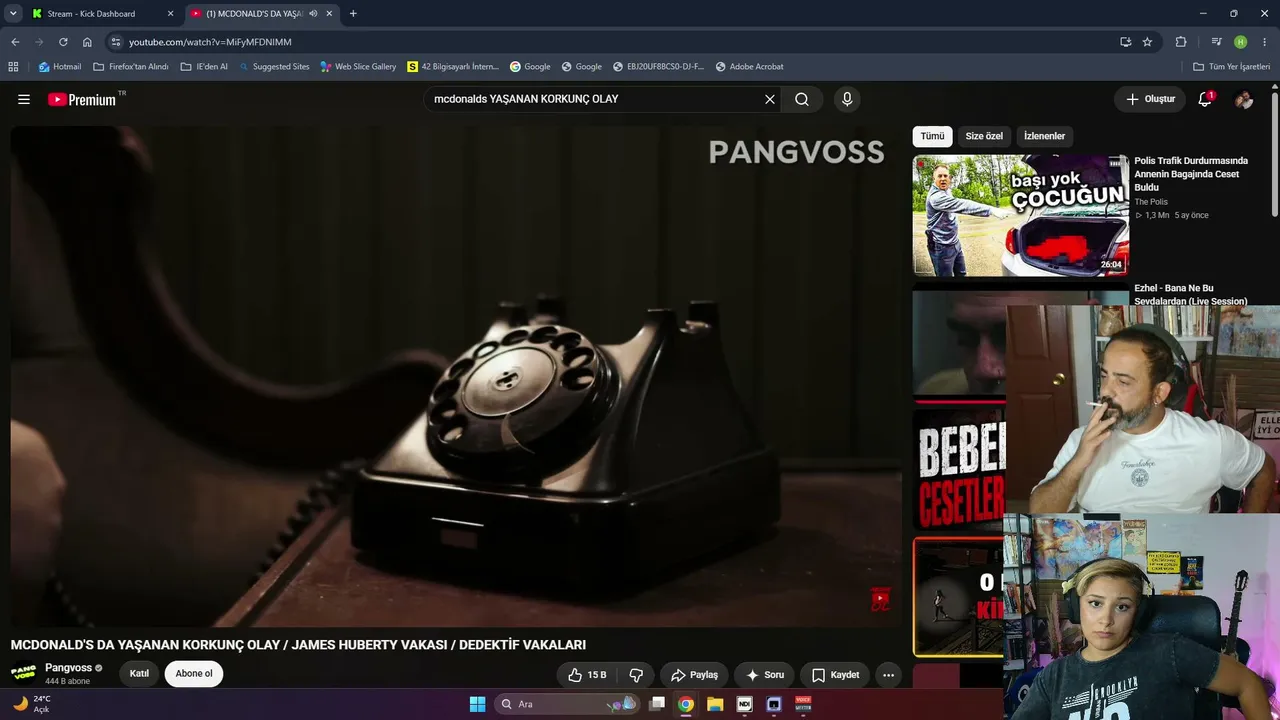The width and height of the screenshot is (1280, 720).
Task: Open the başı yok ÇOCUĞUN video thumbnail
Action: coord(1020,215)
